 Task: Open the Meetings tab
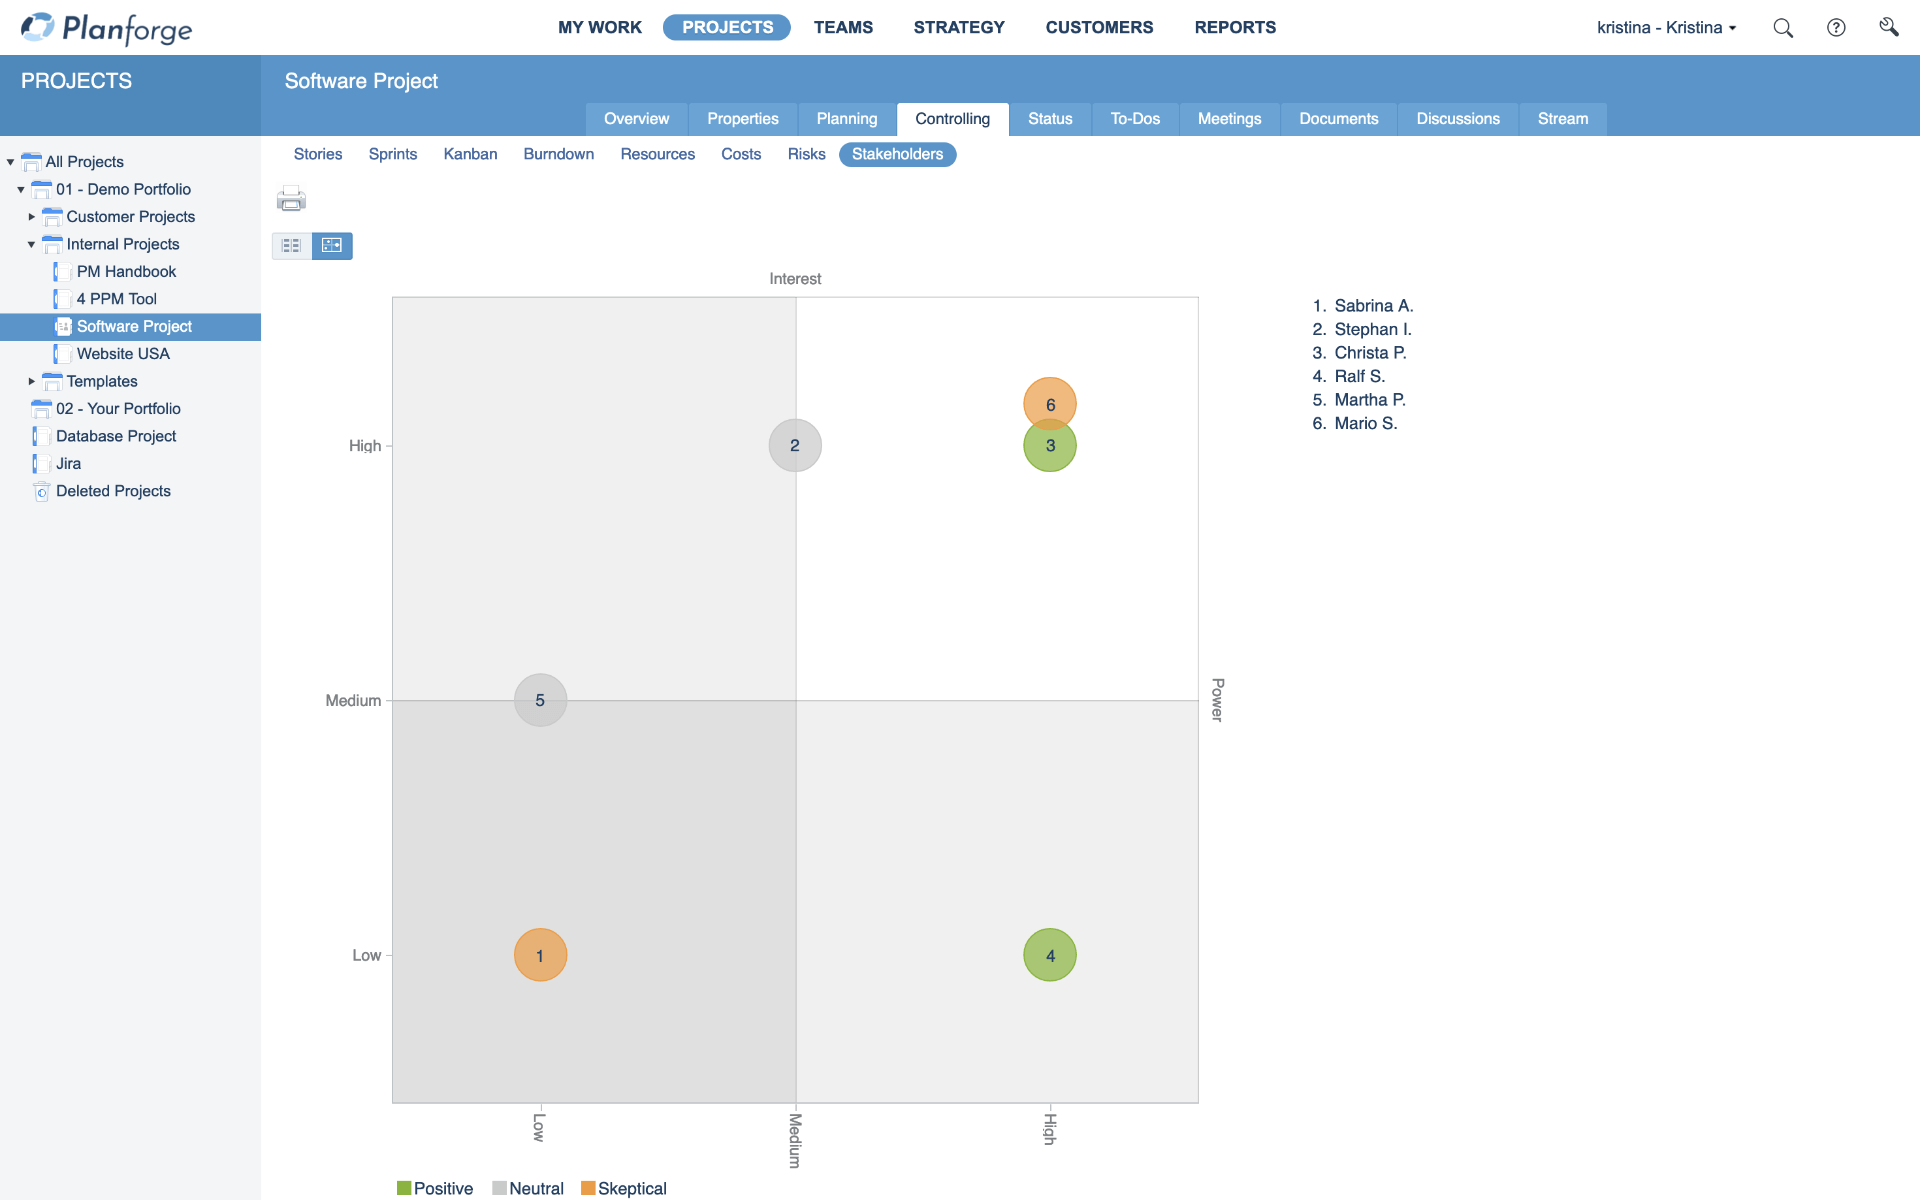[x=1229, y=119]
